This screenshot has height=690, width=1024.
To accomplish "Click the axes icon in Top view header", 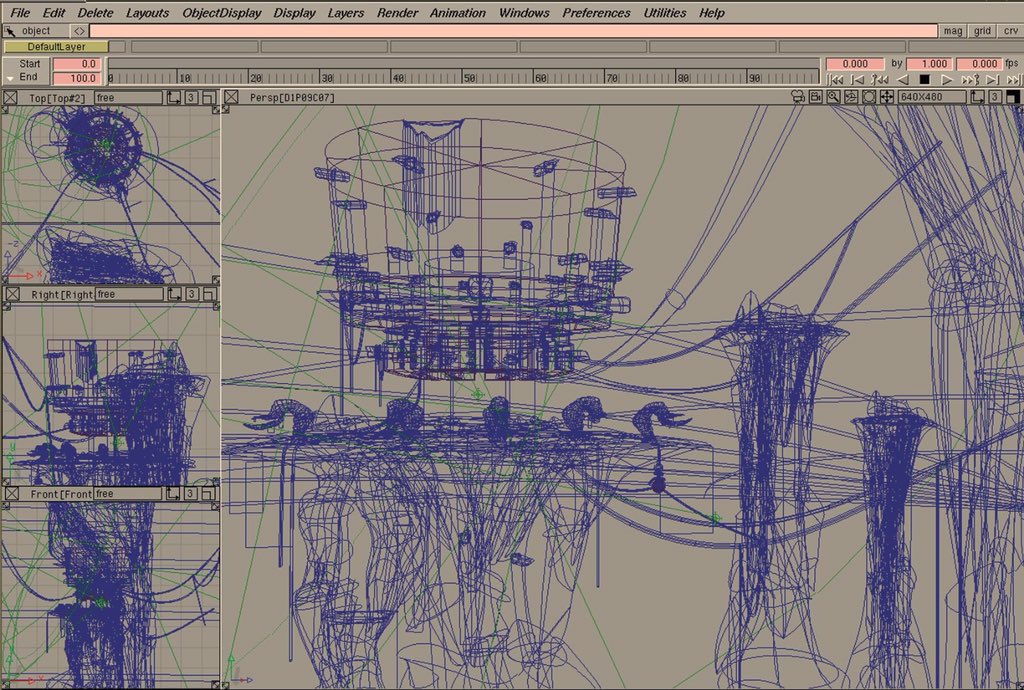I will (174, 98).
